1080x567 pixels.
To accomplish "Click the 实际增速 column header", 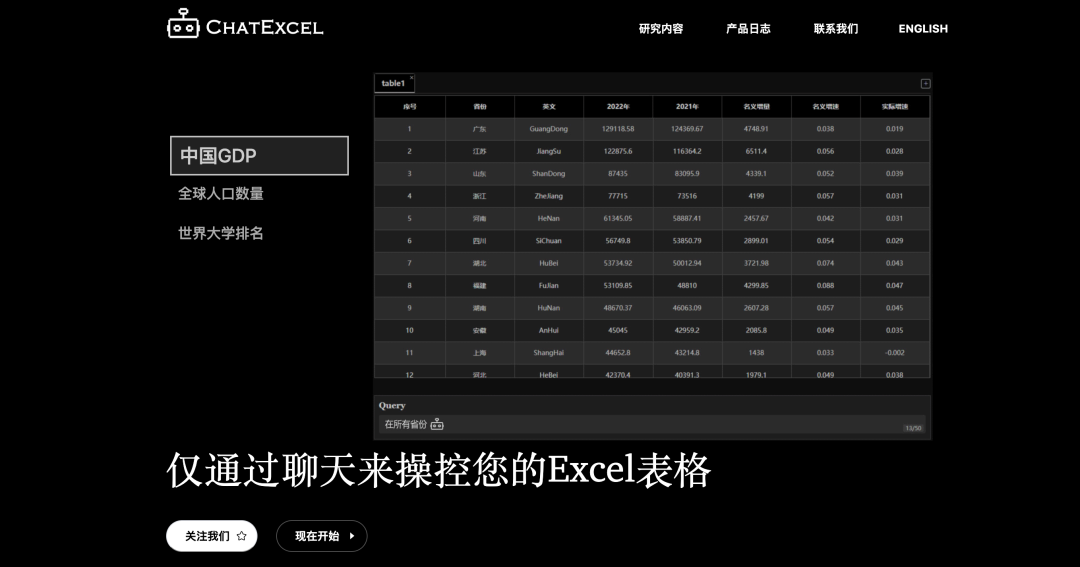I will [x=895, y=107].
